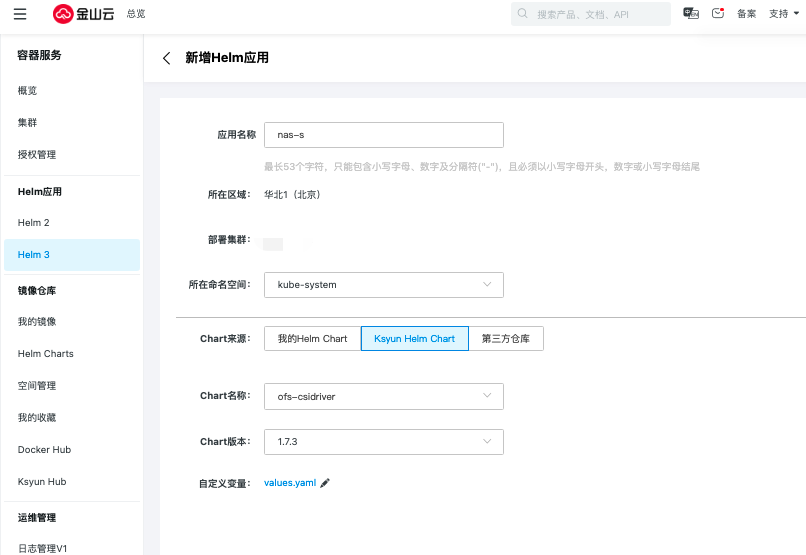Open the 1.7.3 Chart version dropdown
806x555 pixels.
point(383,441)
